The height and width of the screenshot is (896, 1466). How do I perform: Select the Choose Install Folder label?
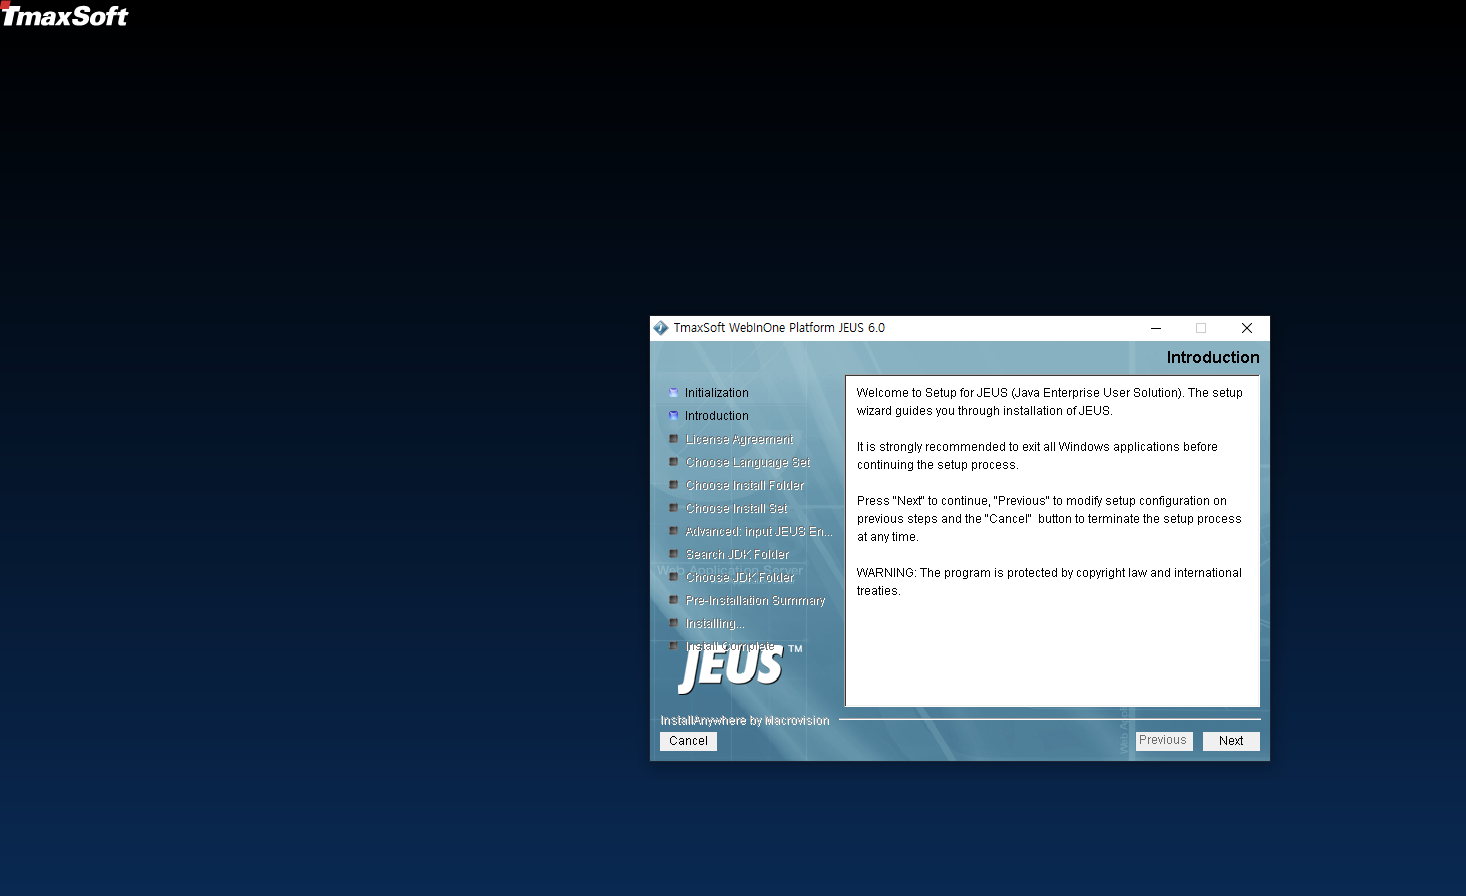pos(745,485)
